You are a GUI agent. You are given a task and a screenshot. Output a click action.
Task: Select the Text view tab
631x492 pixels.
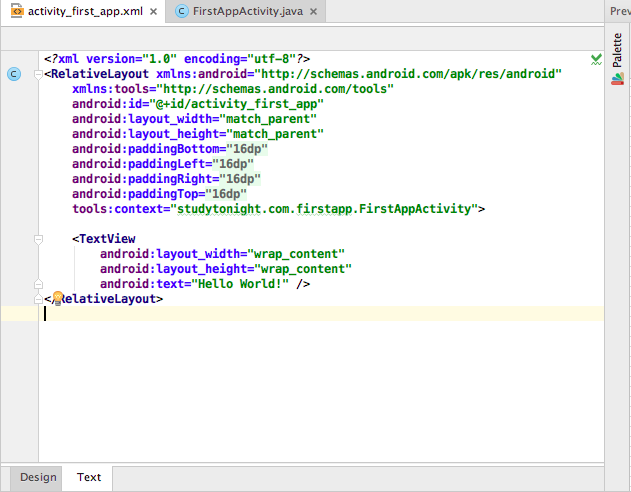point(89,477)
